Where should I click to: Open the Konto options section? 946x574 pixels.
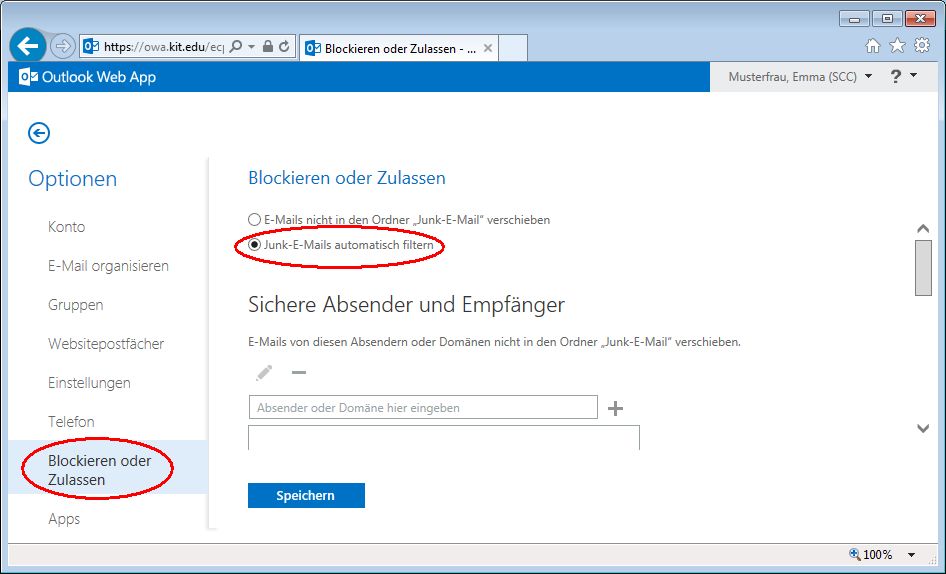point(66,227)
